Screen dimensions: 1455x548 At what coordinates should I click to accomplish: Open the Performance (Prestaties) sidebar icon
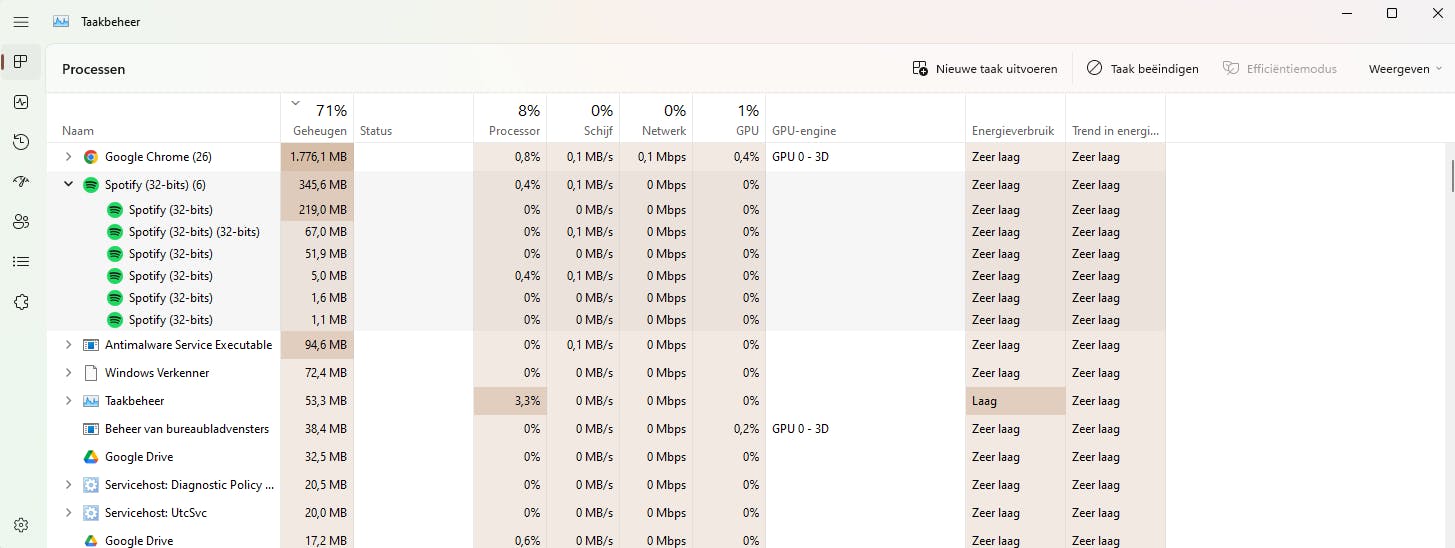tap(21, 102)
